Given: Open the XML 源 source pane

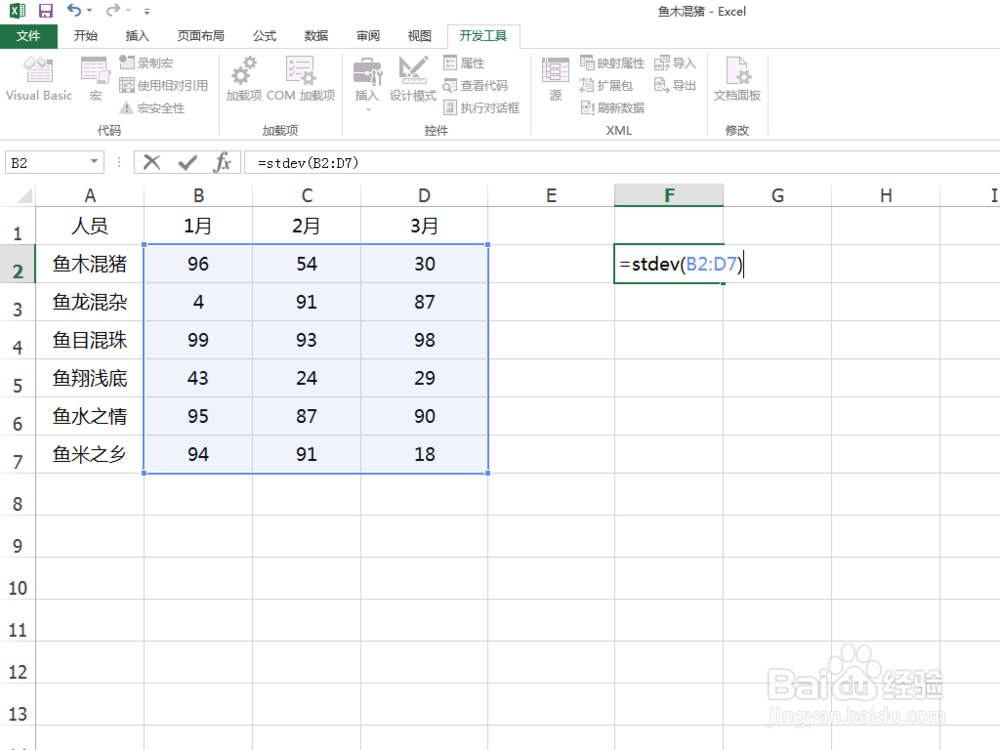Looking at the screenshot, I should coord(555,78).
